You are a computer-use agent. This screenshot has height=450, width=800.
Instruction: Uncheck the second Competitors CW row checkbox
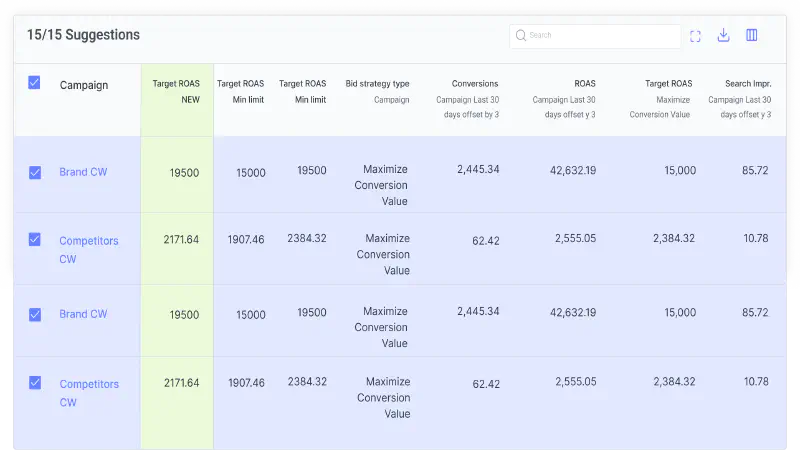[35, 383]
